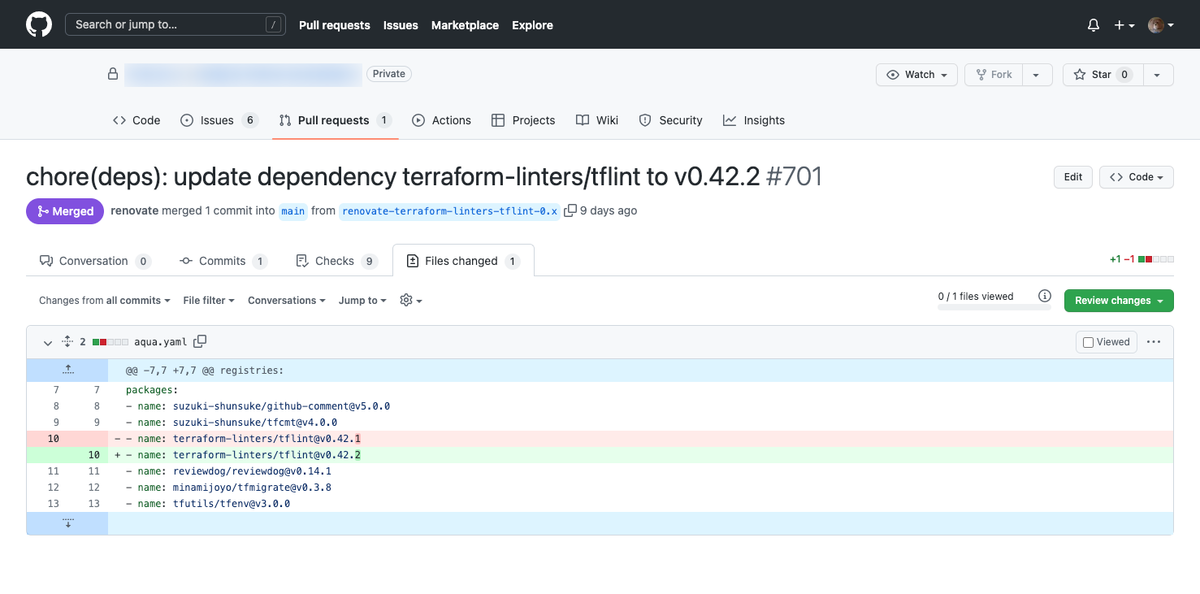Viewport: 1200px width, 594px height.
Task: Click the purple Merged status badge
Action: (x=65, y=211)
